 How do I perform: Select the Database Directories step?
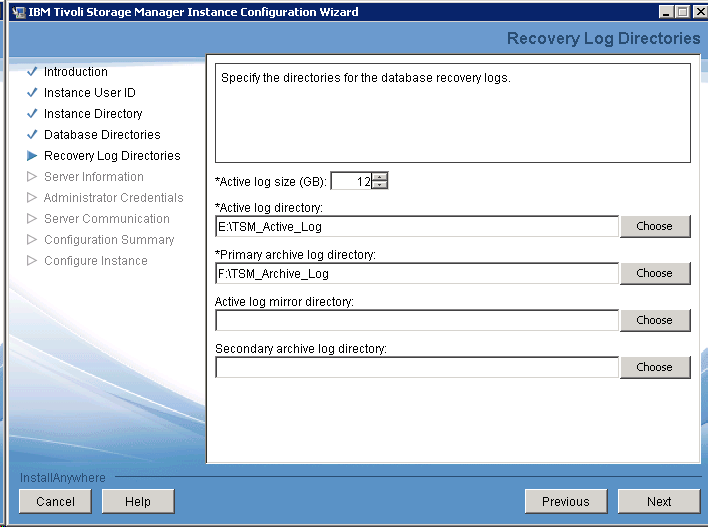point(101,135)
